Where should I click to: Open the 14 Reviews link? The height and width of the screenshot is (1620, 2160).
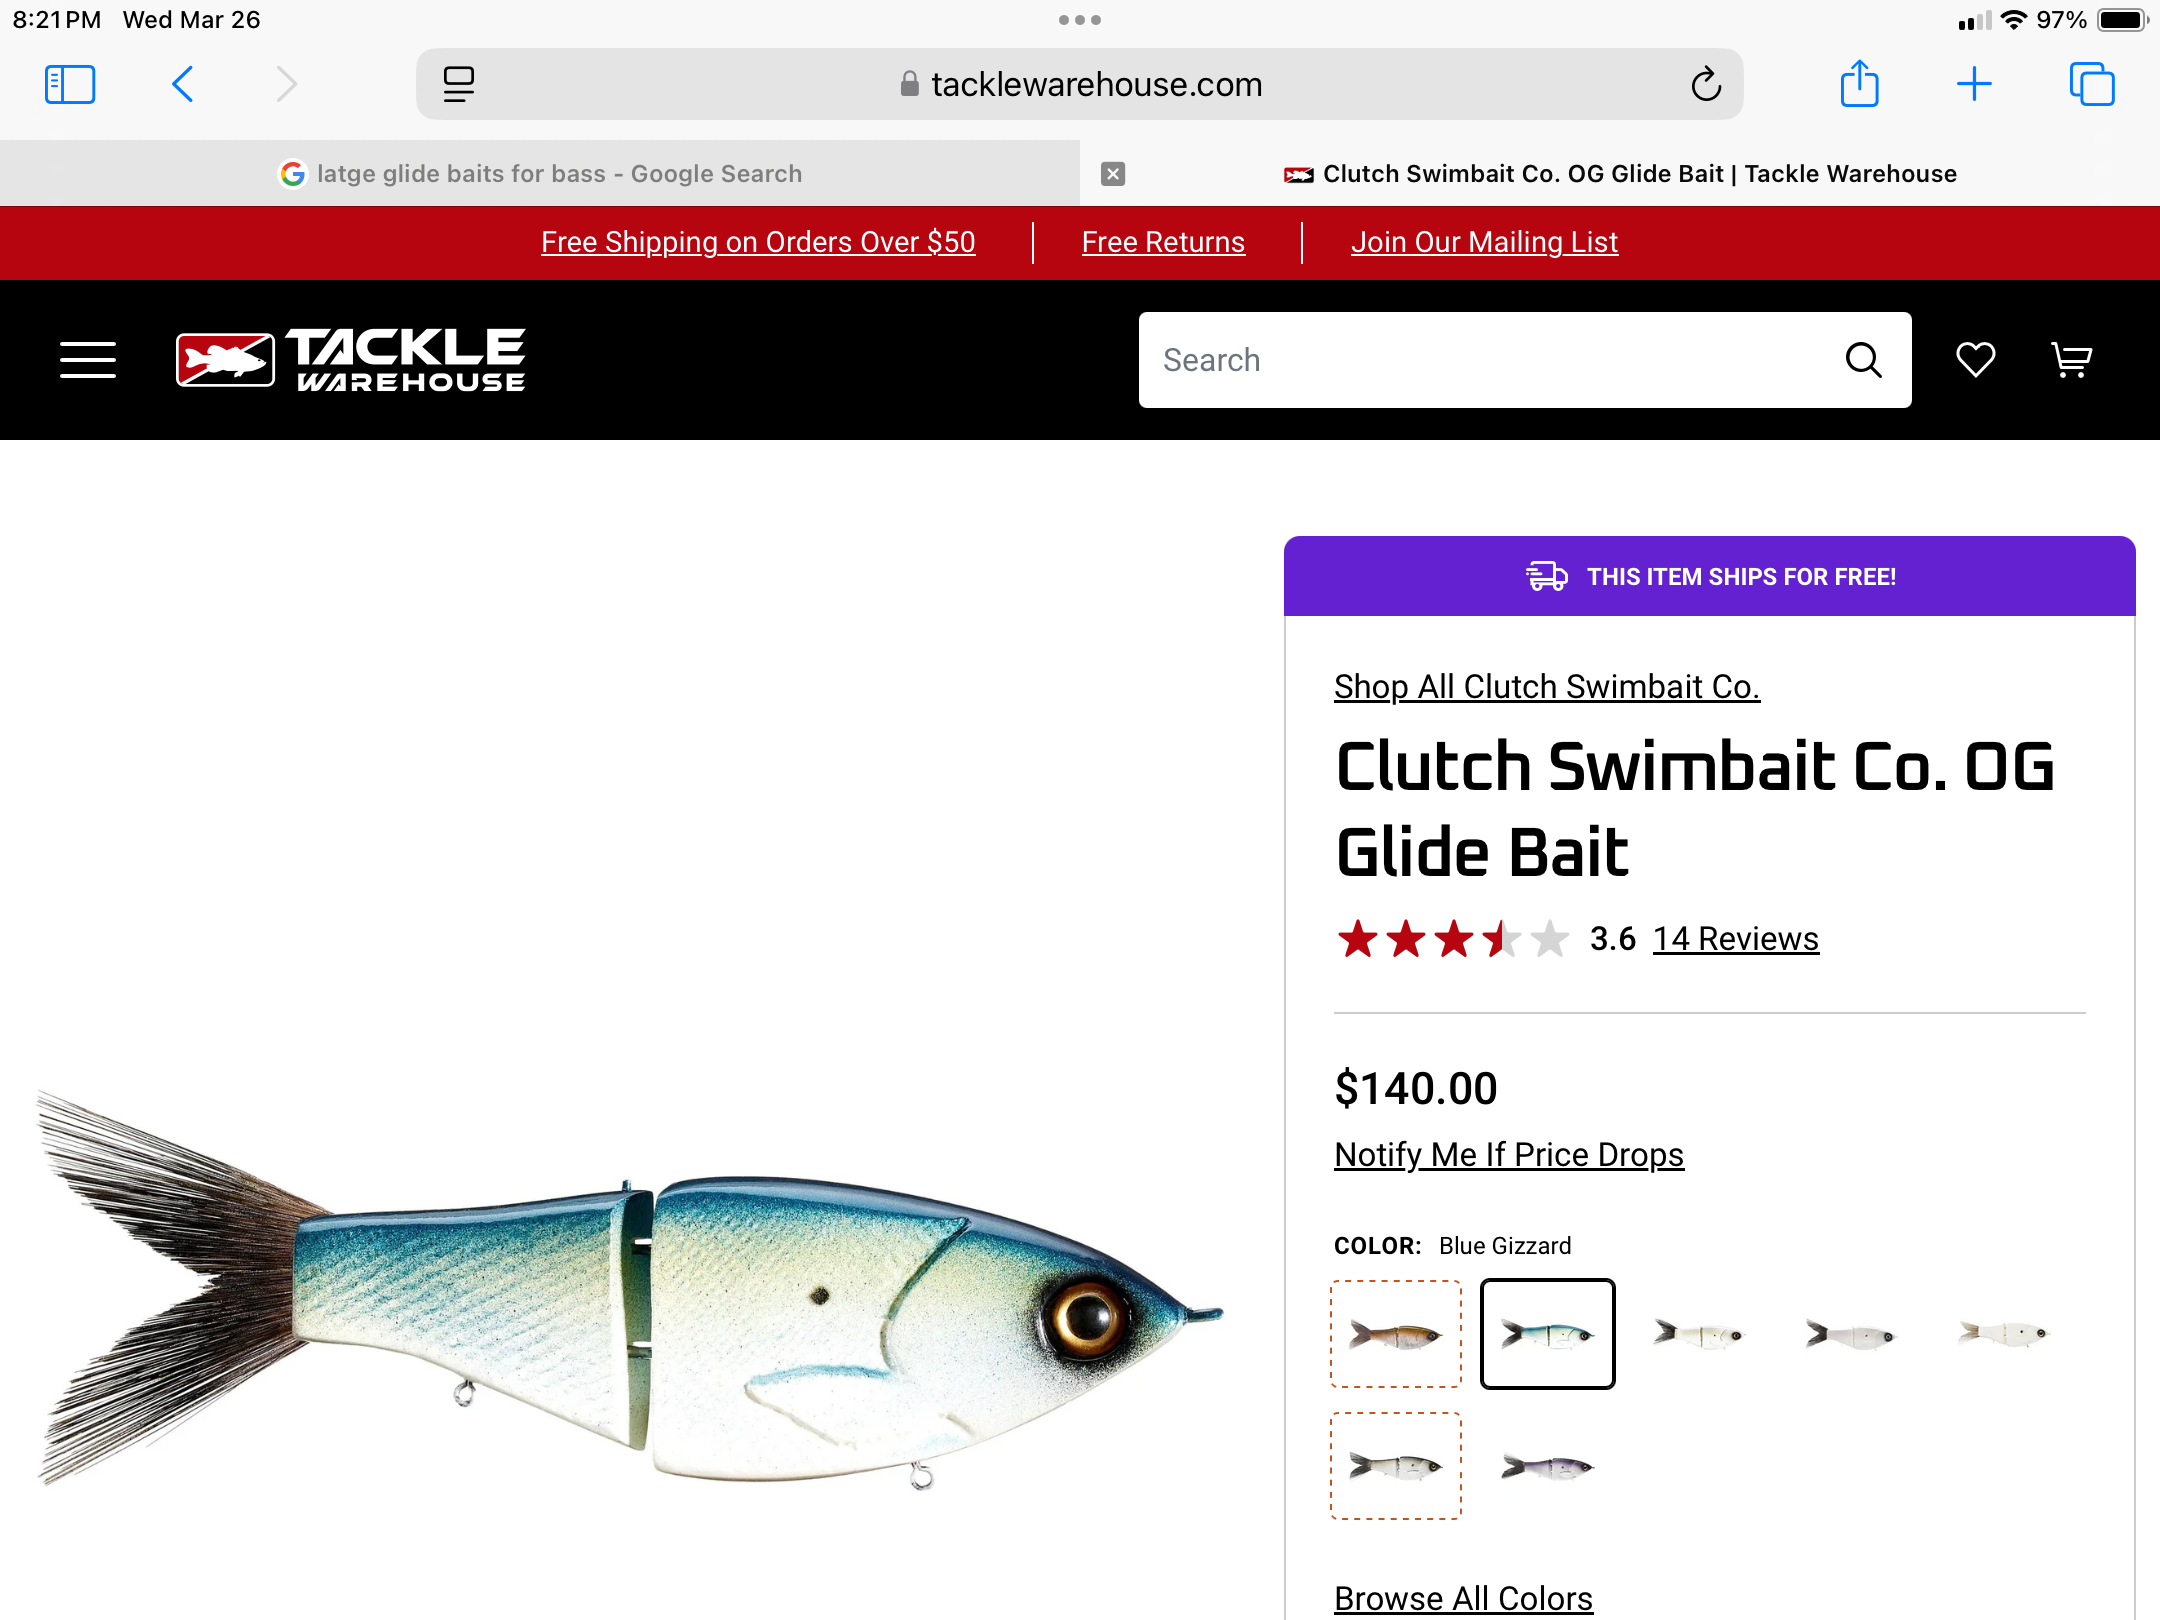(1736, 939)
